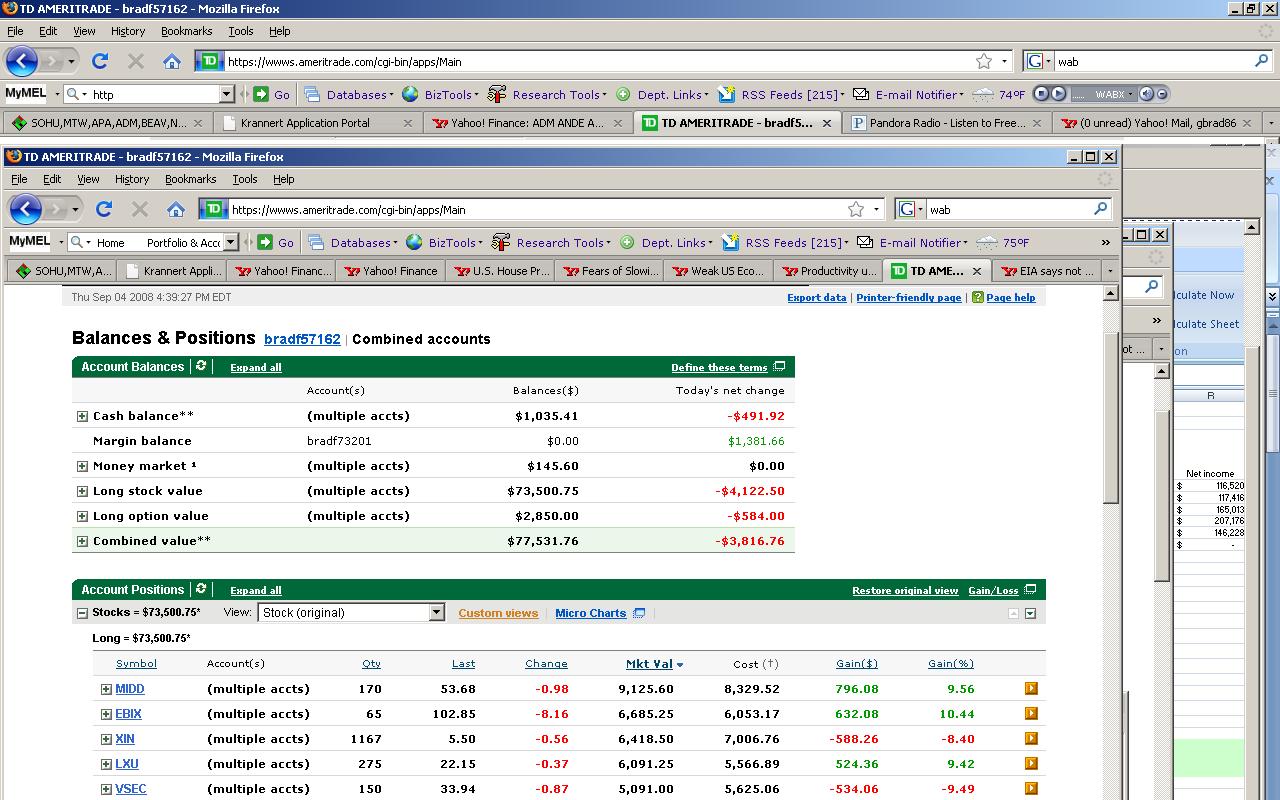Switch to the U.S. House Pr... tab
The width and height of the screenshot is (1280, 800).
tap(501, 271)
